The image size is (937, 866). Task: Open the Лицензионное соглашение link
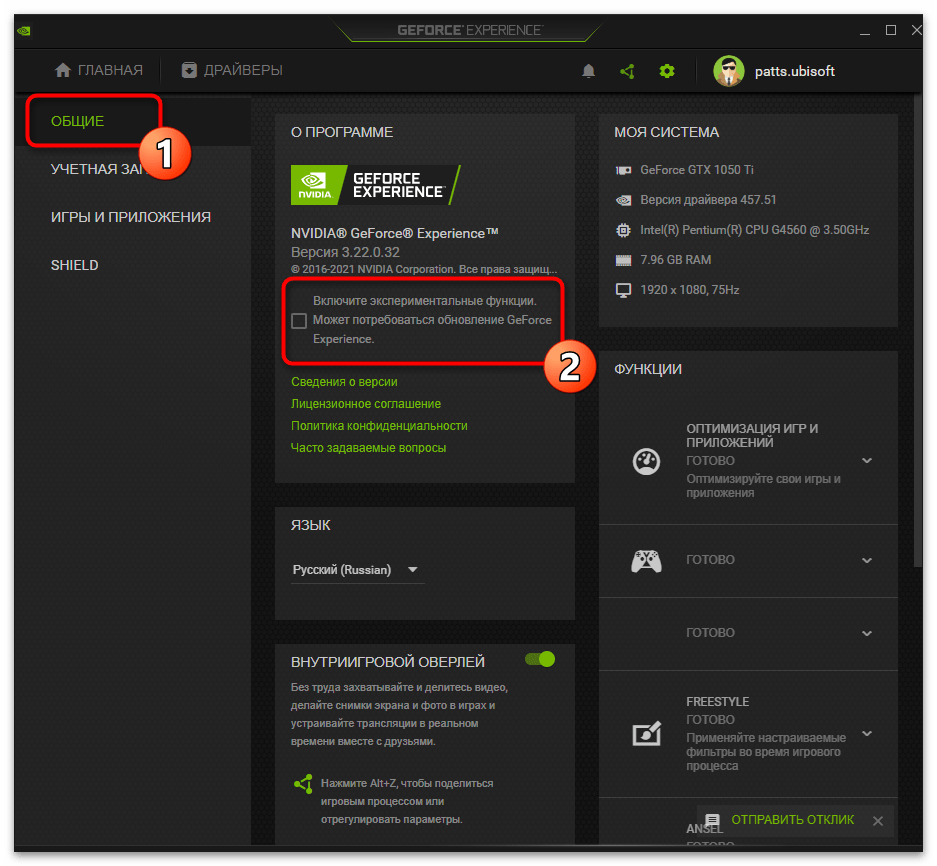pyautogui.click(x=366, y=404)
